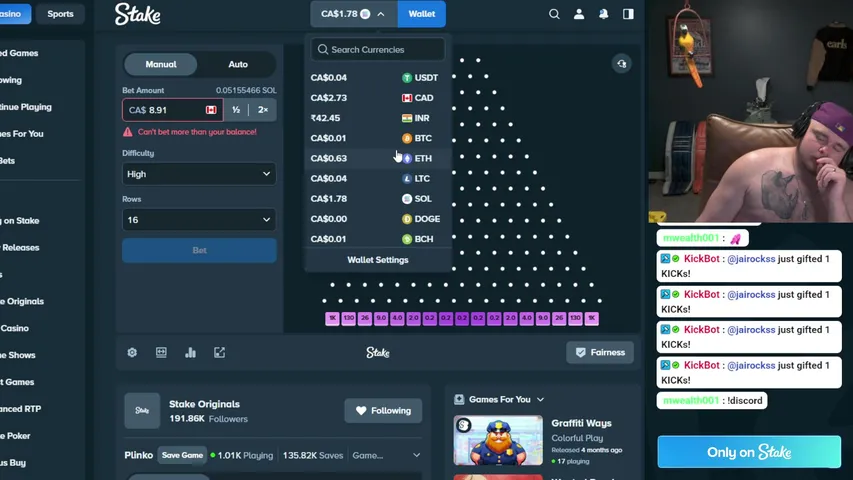Viewport: 853px width, 480px height.
Task: Click the Stake logo in the game footer
Action: [x=378, y=353]
